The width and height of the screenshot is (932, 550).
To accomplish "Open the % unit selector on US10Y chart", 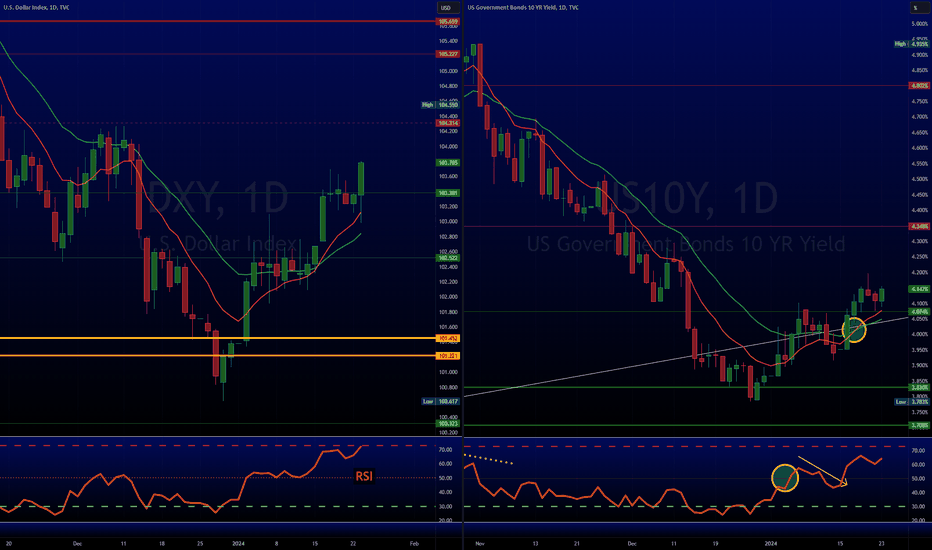I will 915,8.
